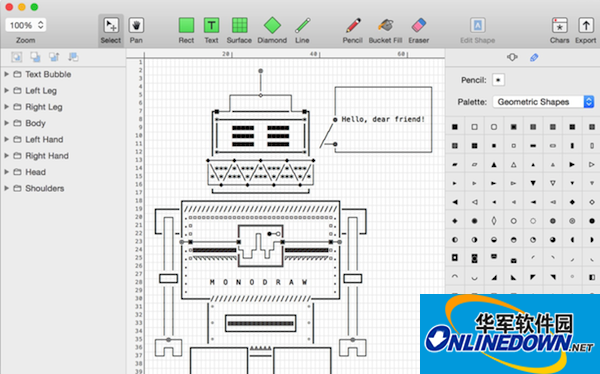Pick the rounded white square glyph
Image resolution: width=600 pixels, height=374 pixels.
(494, 127)
